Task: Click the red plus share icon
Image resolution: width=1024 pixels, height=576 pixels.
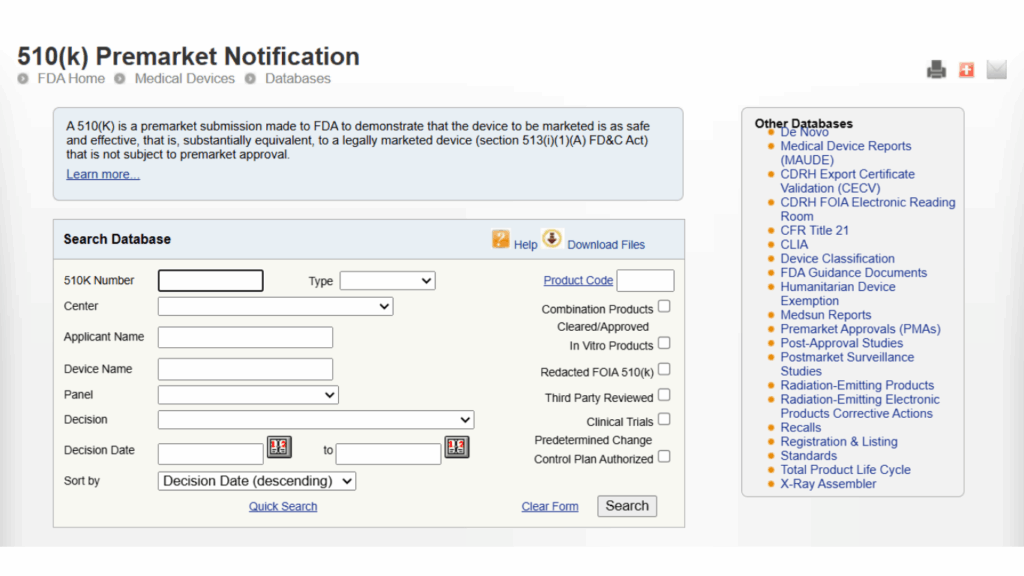Action: (x=966, y=70)
